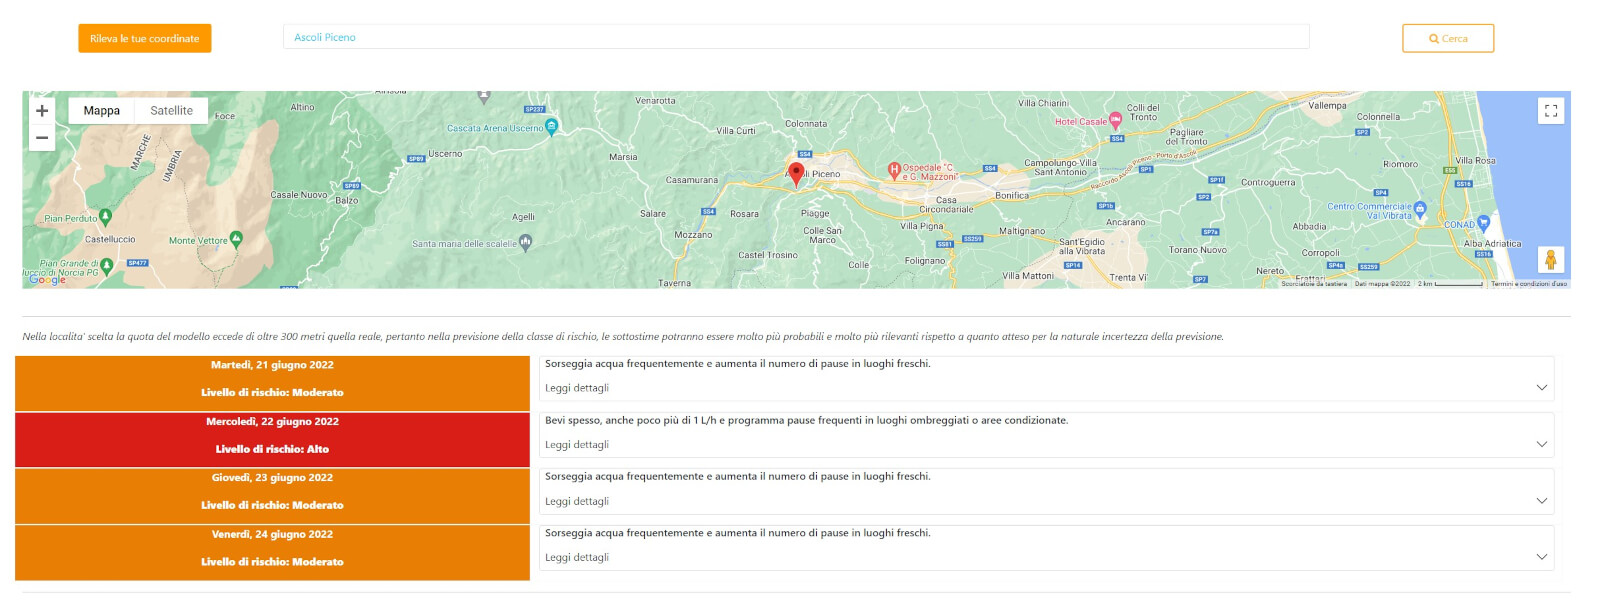Click the Monte Vettore map marker
The width and height of the screenshot is (1600, 600).
236,239
